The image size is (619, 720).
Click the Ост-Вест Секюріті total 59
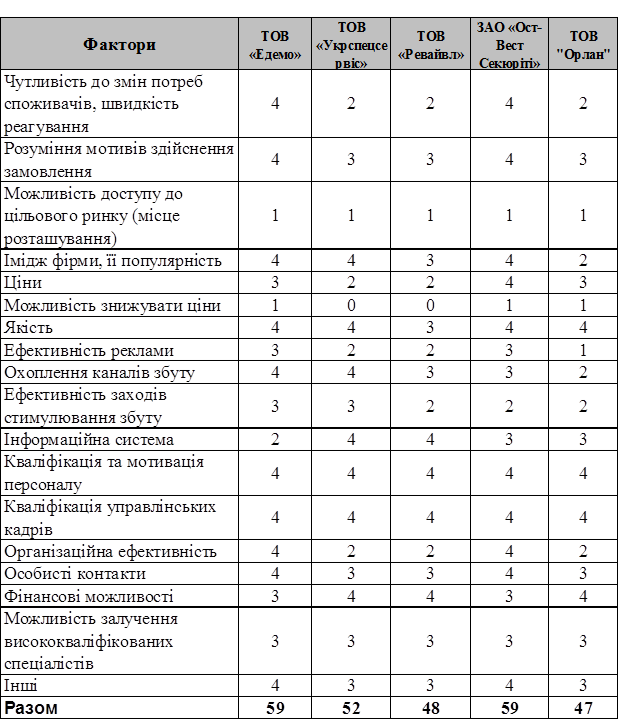click(509, 708)
